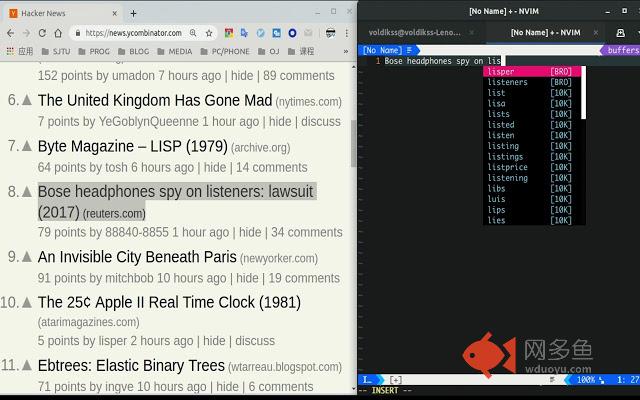Choose 'listen' completion entry
This screenshot has height=400, width=640.
coord(532,135)
